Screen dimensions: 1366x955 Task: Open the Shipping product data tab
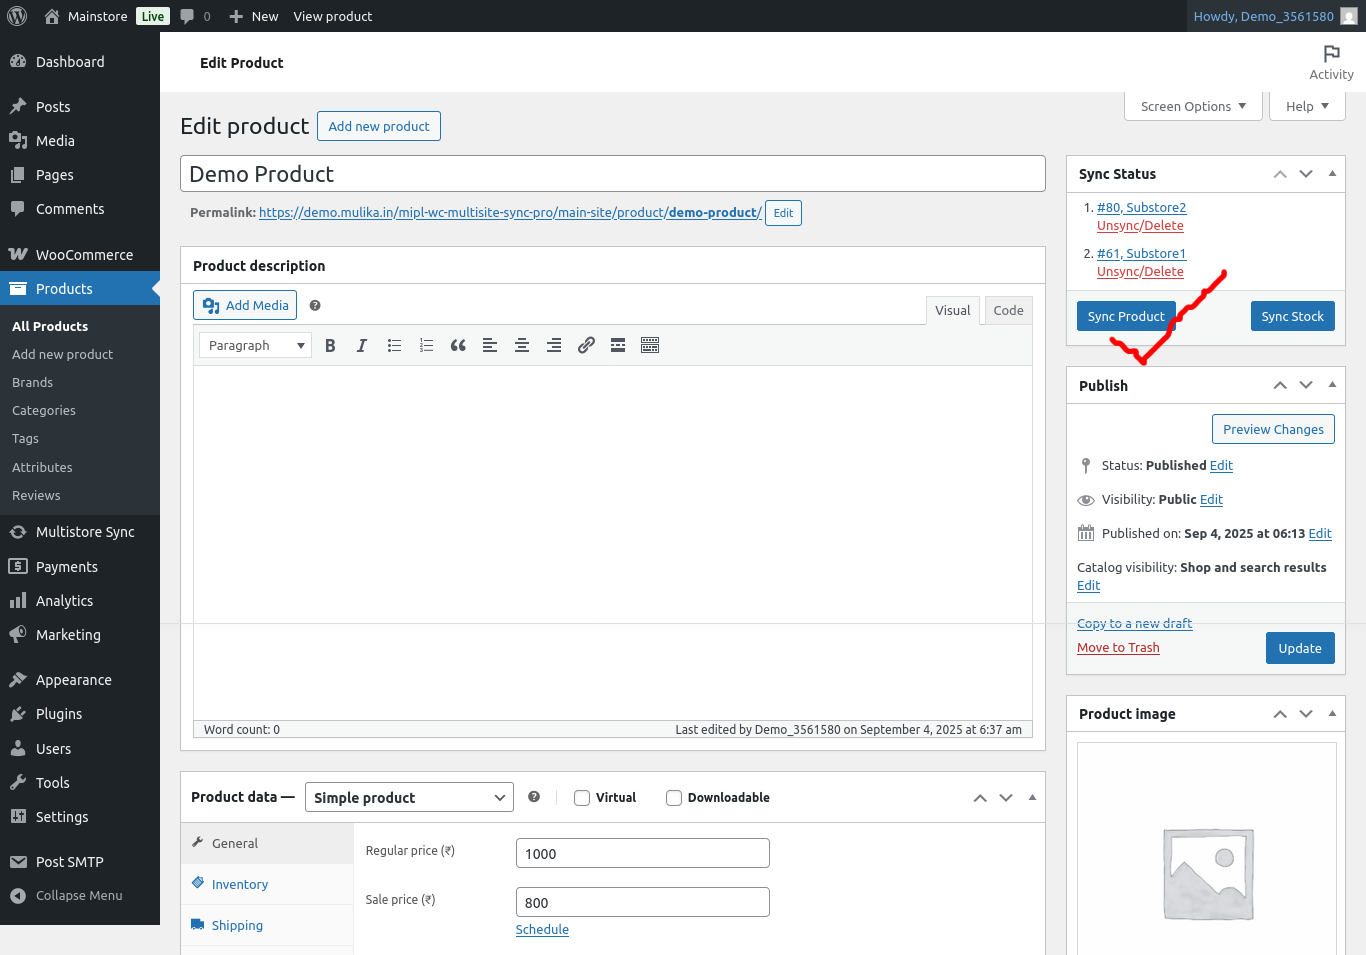coord(237,926)
